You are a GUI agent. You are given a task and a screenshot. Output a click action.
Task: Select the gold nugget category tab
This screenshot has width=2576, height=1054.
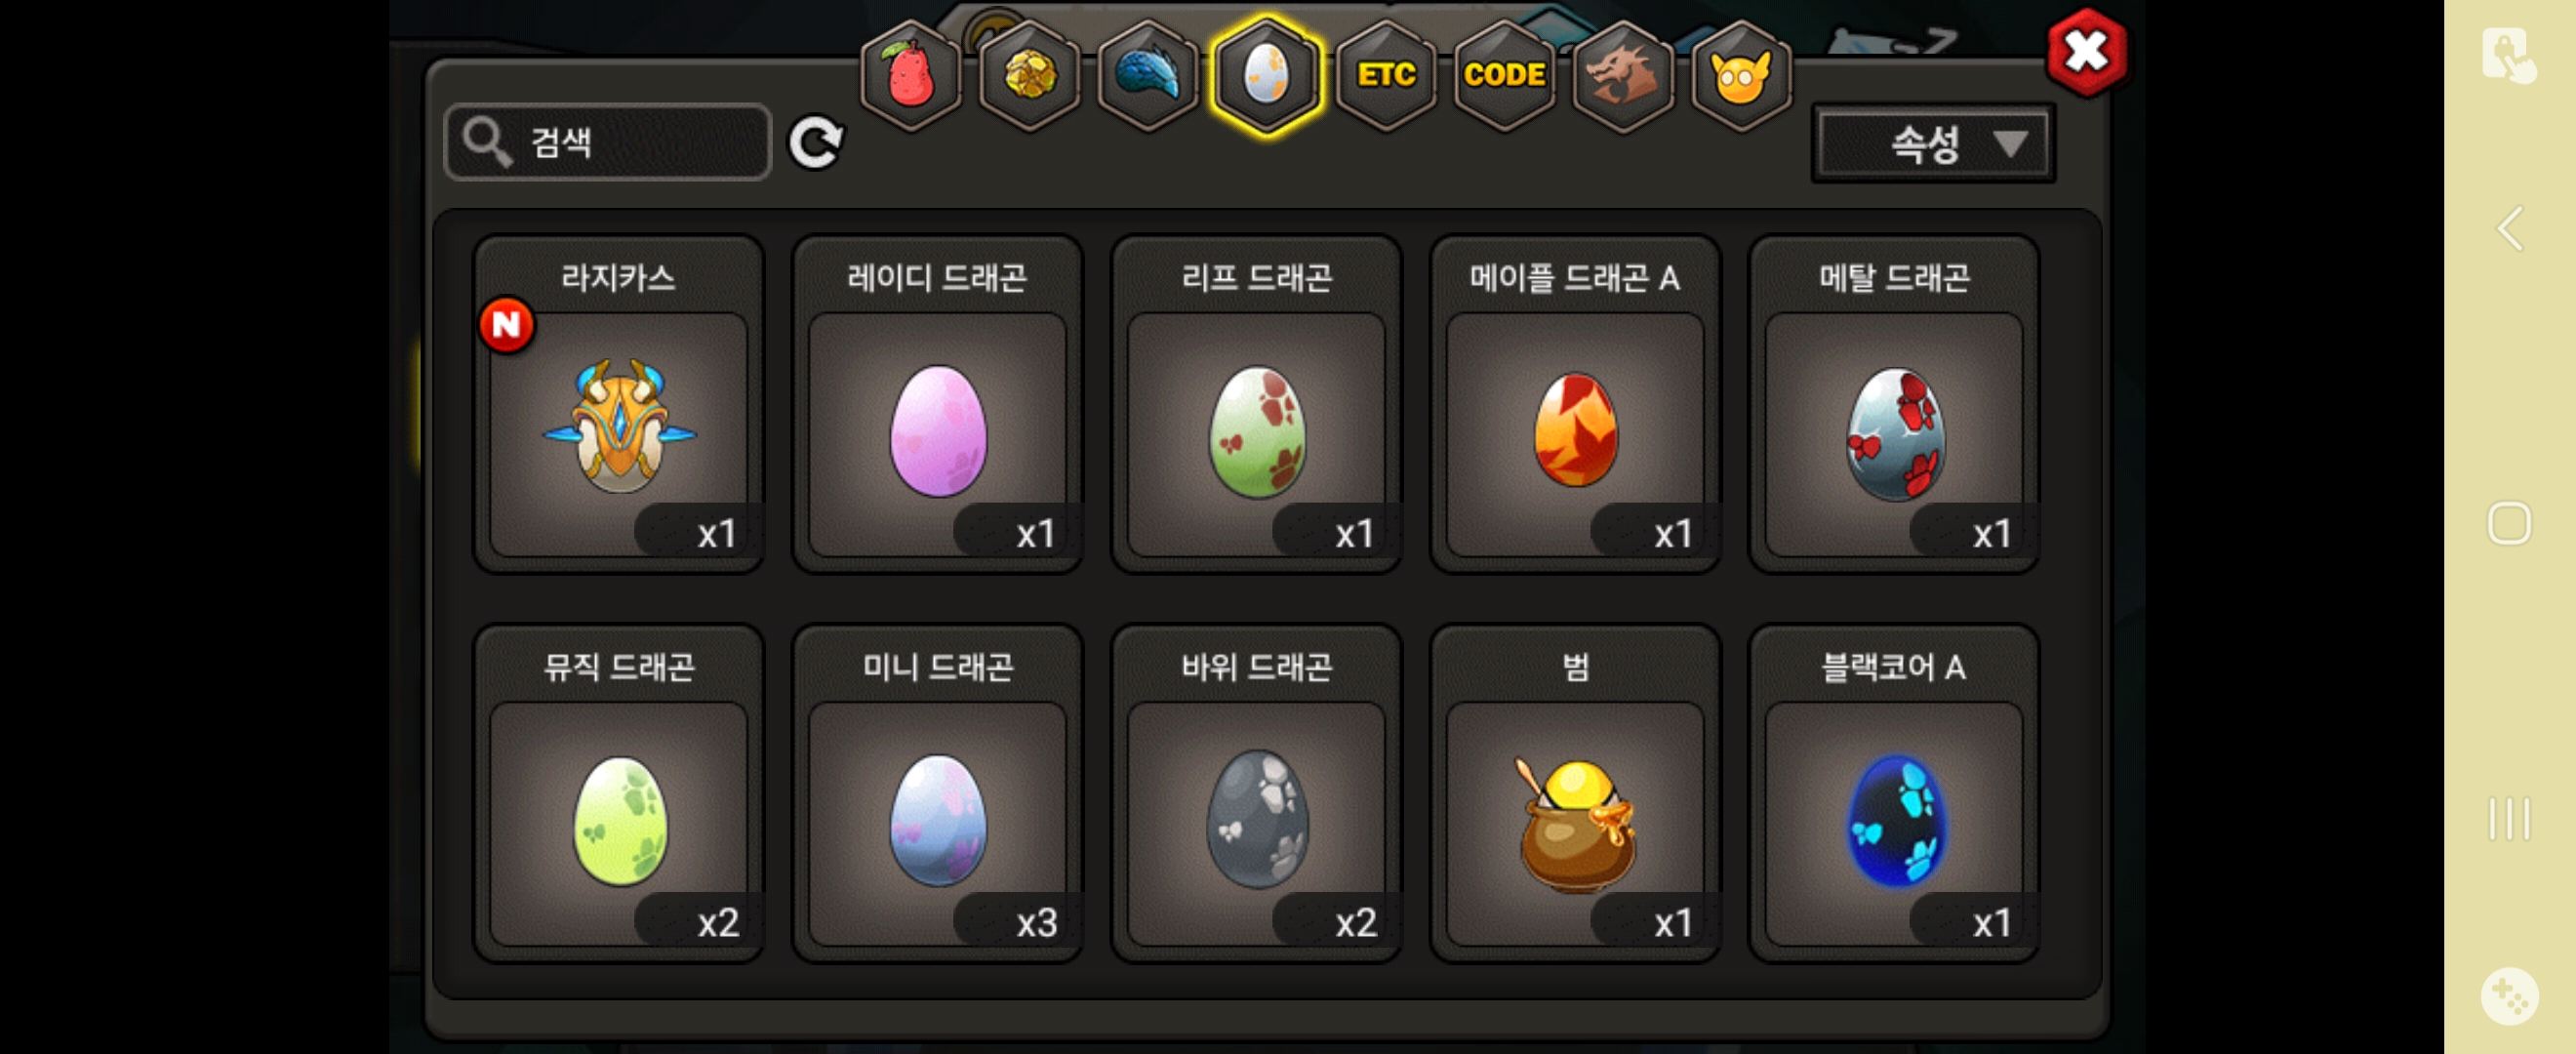click(1029, 75)
